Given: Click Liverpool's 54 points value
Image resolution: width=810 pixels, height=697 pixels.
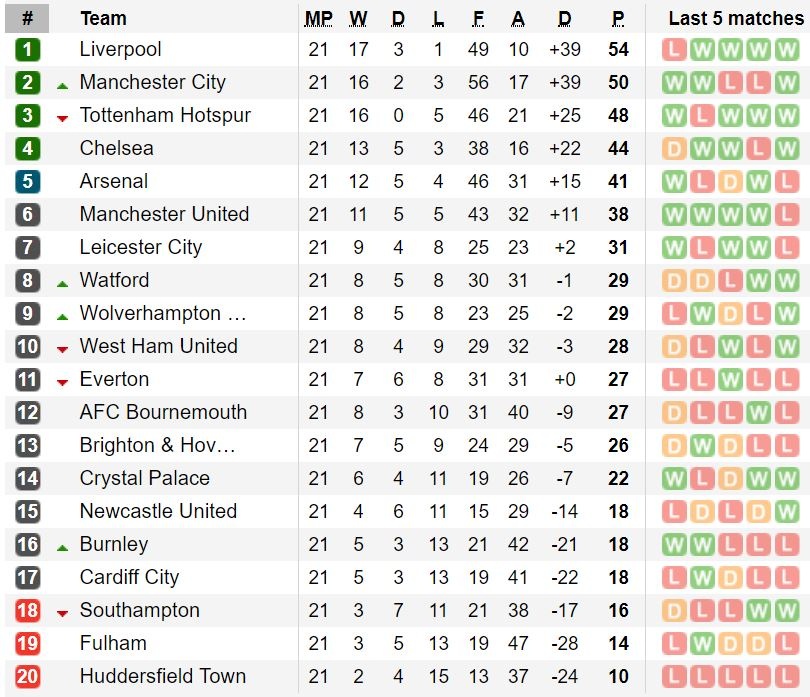Looking at the screenshot, I should click(x=618, y=50).
